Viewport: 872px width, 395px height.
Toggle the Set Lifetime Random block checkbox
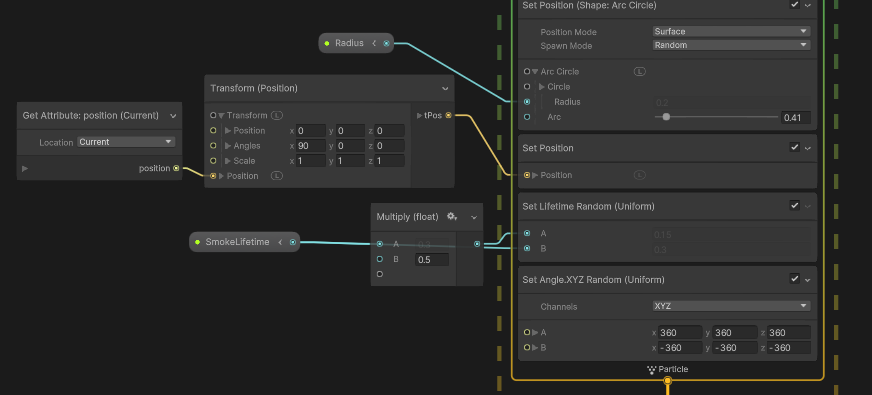(x=795, y=206)
